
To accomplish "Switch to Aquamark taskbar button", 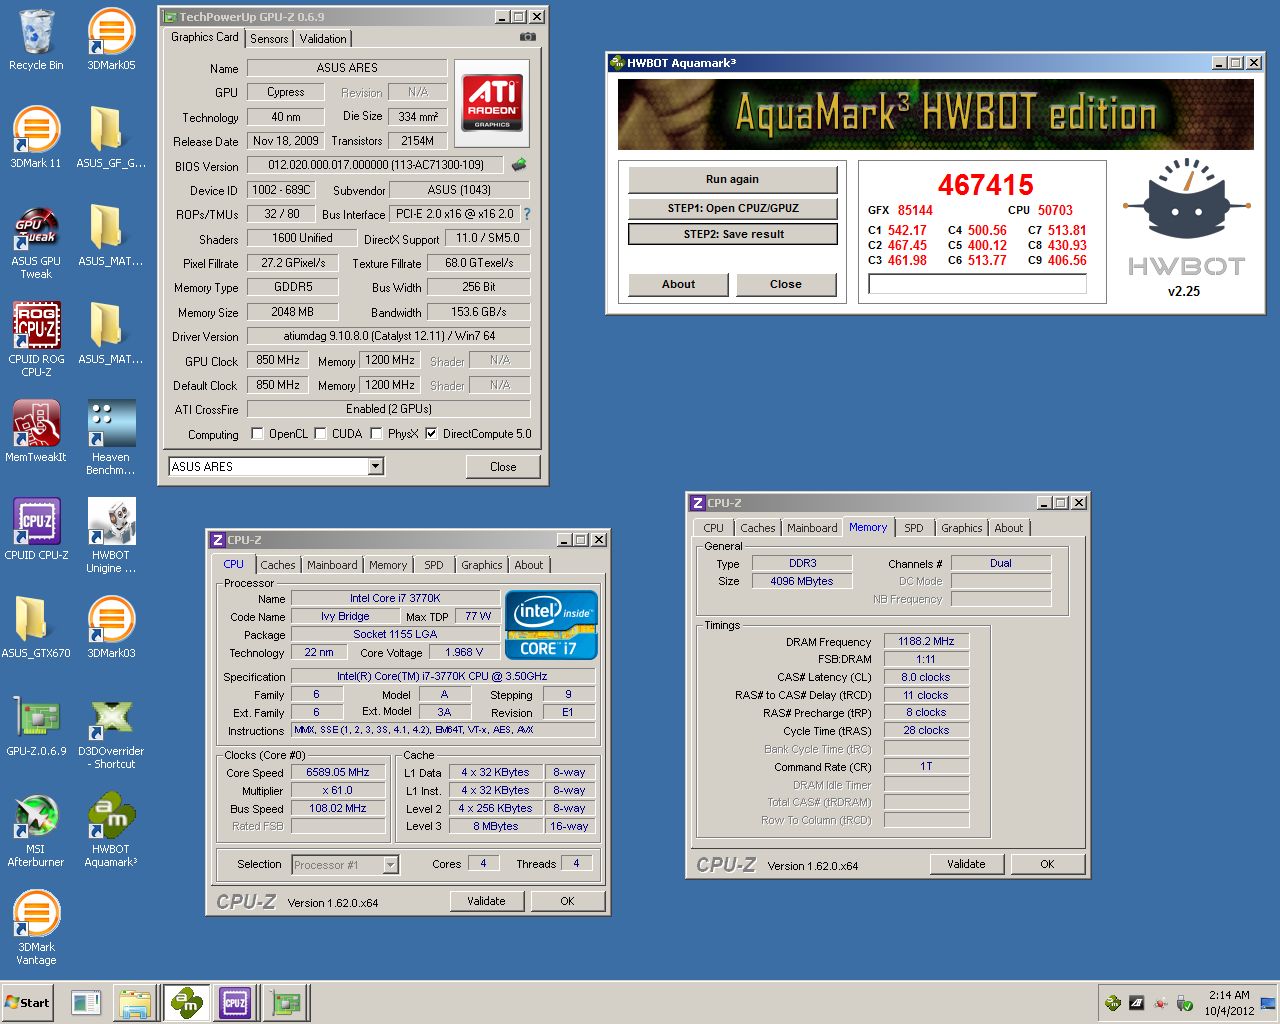I will click(186, 1003).
